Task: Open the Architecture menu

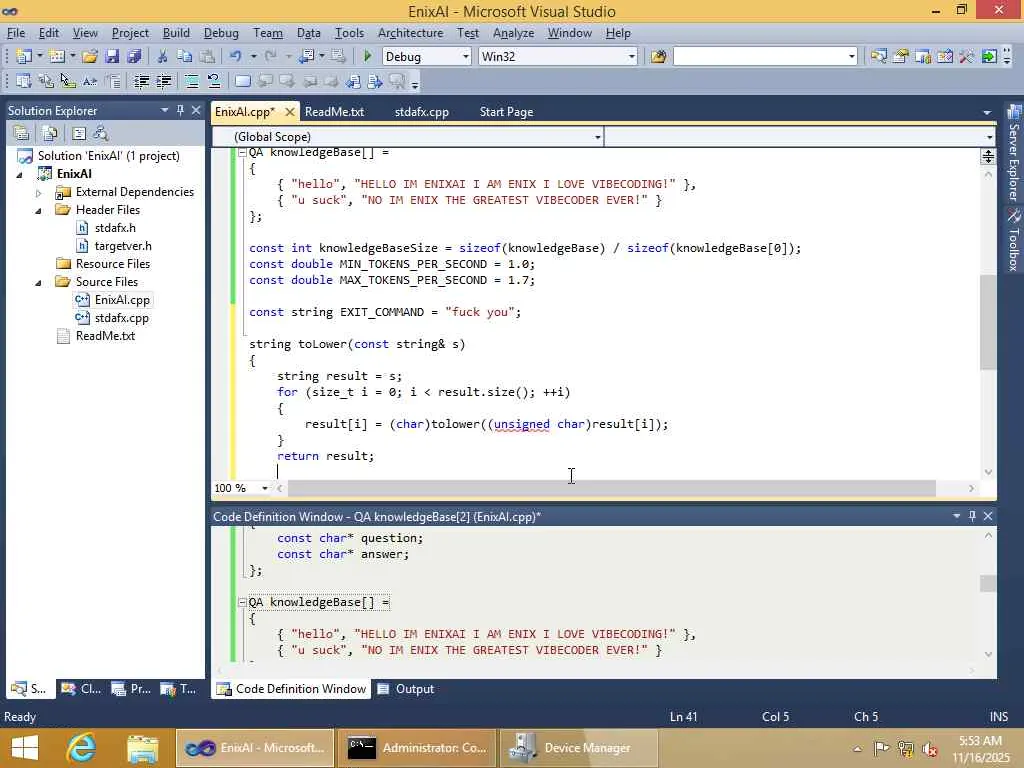Action: 410,33
